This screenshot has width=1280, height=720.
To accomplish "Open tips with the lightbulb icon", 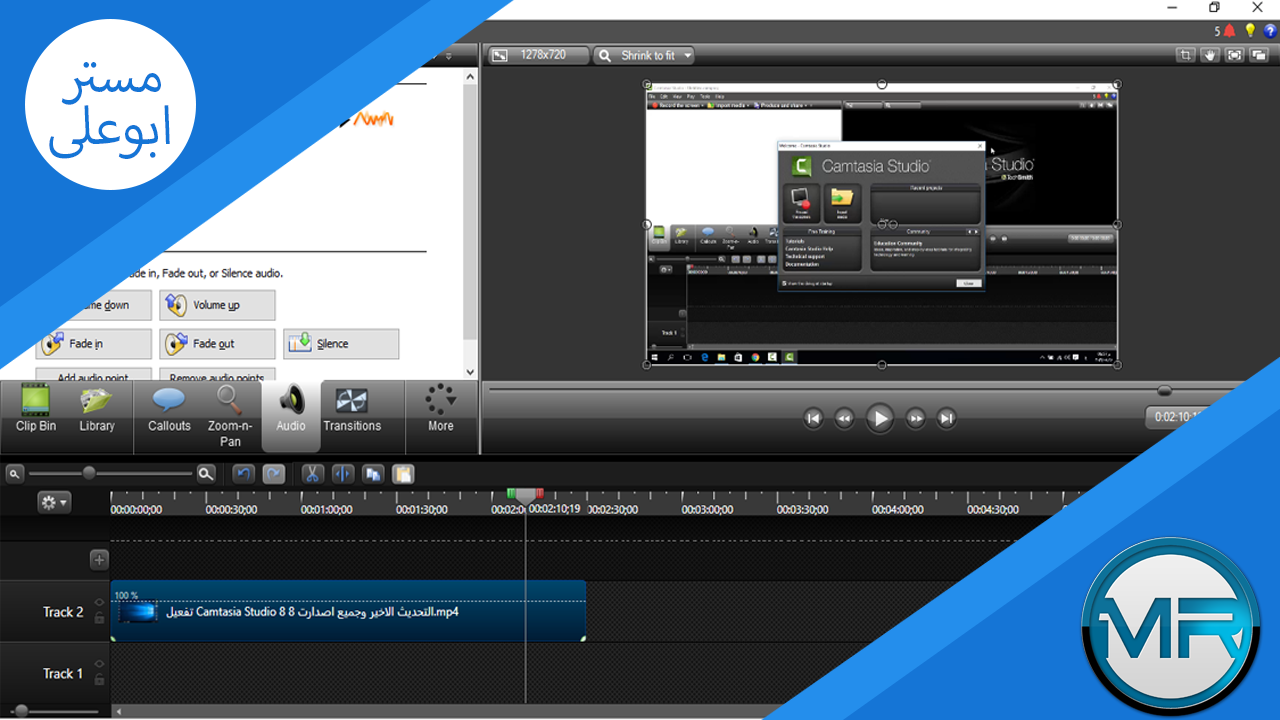I will click(x=1250, y=31).
